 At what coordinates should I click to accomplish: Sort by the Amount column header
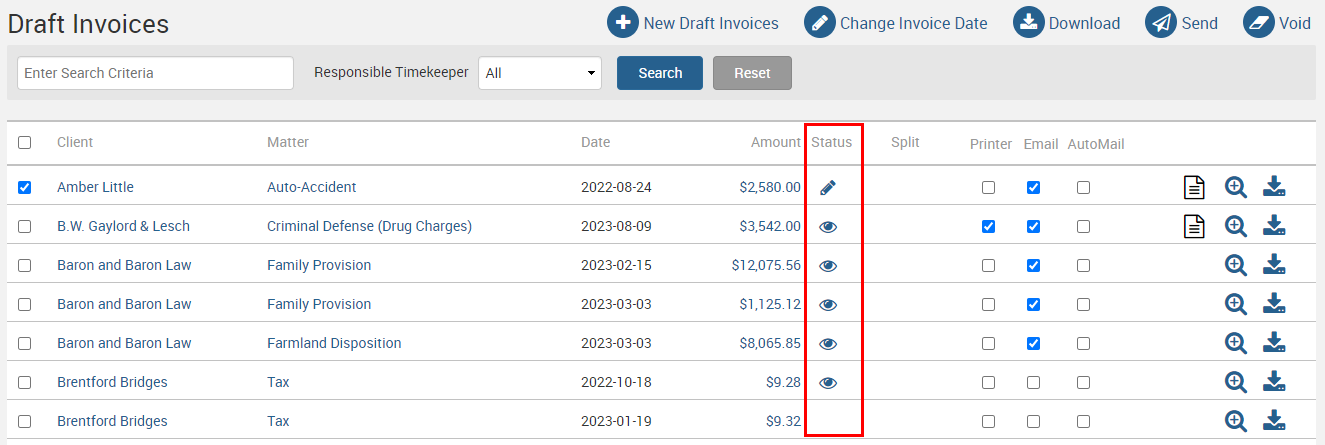[776, 143]
